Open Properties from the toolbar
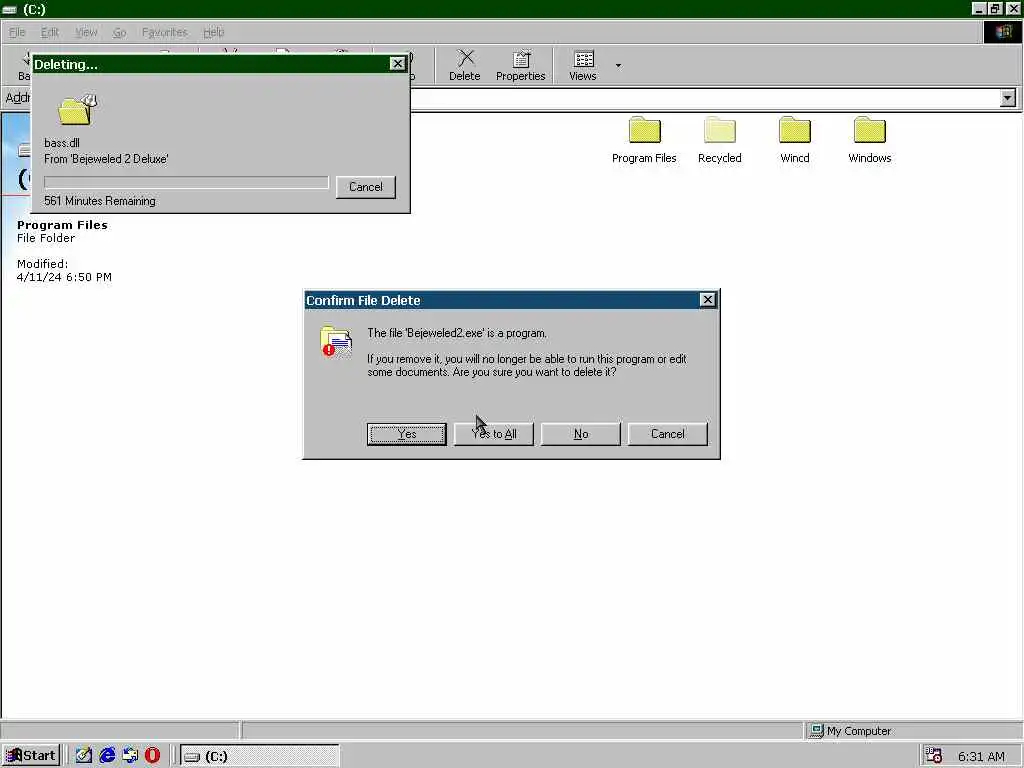1024x768 pixels. click(520, 65)
